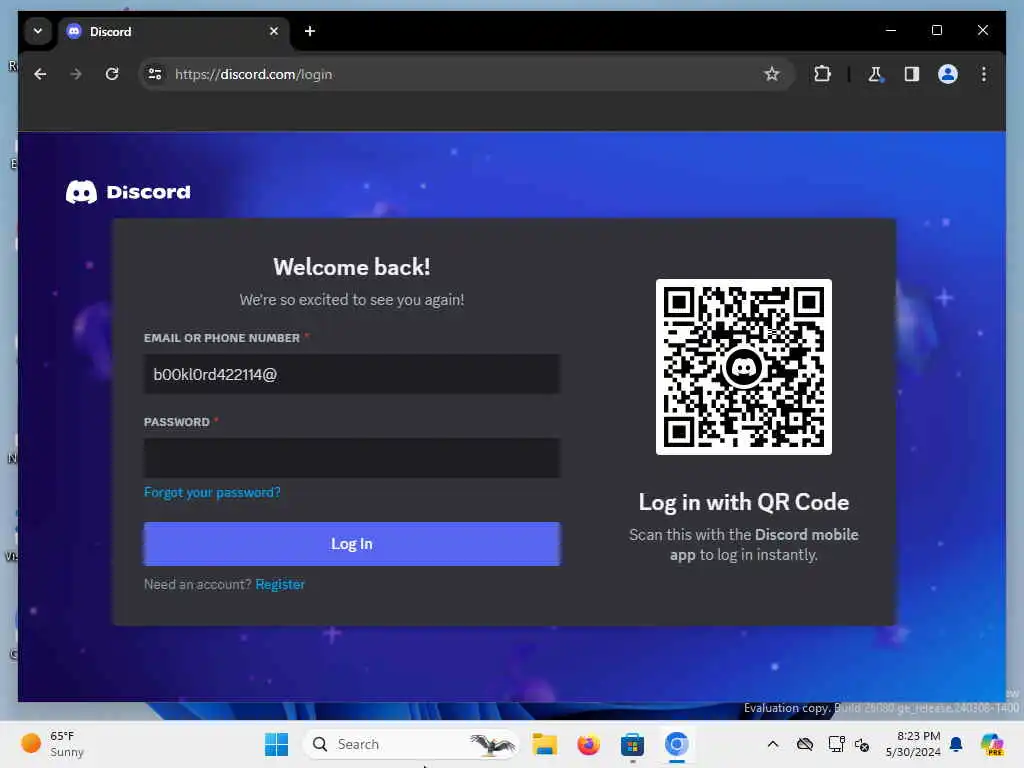Open the Windows Start menu
The image size is (1024, 768).
tap(276, 744)
